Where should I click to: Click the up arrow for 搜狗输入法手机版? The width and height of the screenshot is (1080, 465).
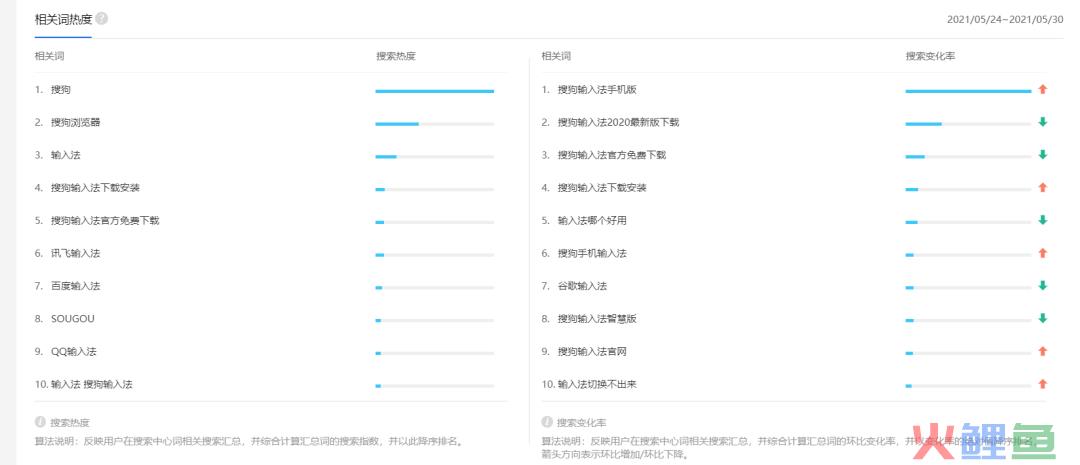(1043, 90)
